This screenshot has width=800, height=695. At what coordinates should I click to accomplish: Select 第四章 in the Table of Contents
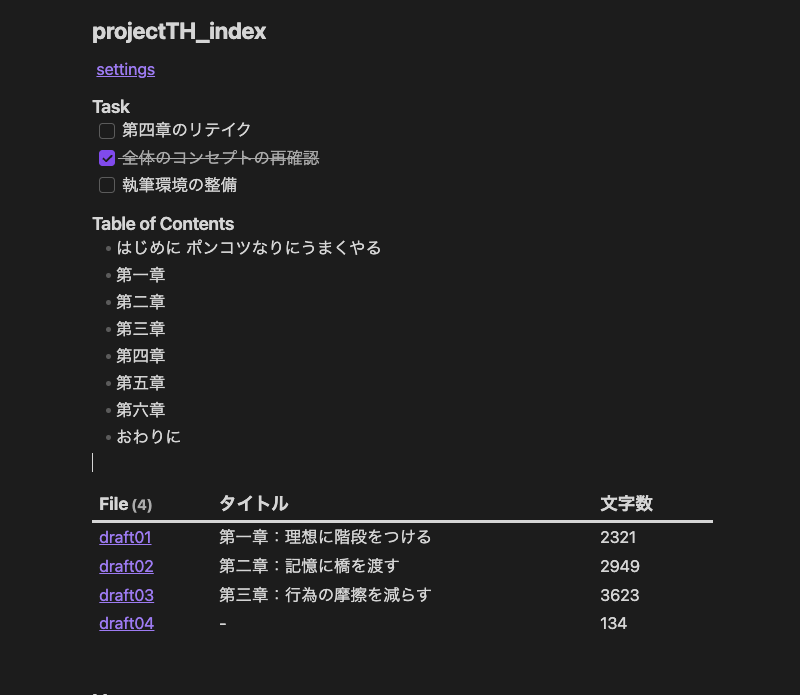tap(140, 355)
